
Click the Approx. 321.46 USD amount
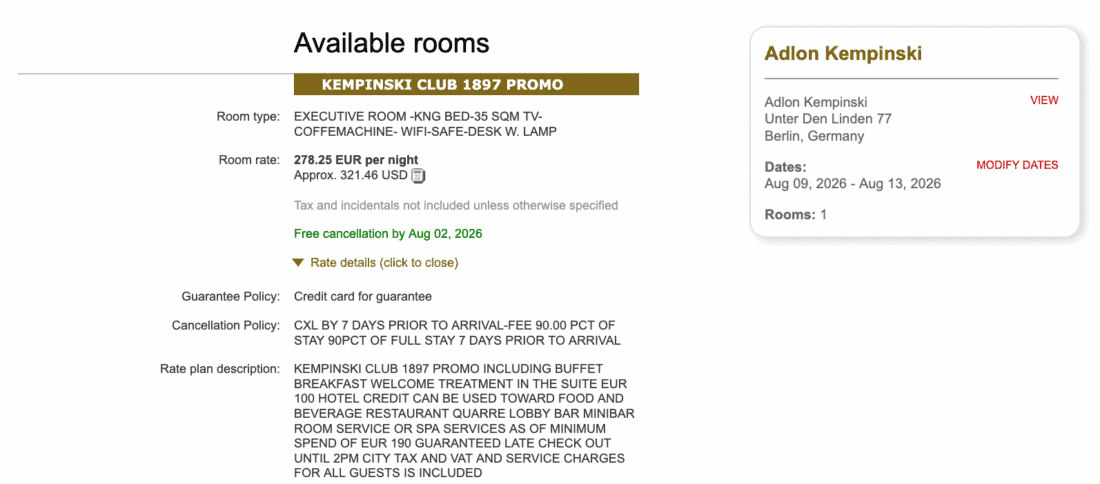(x=351, y=175)
